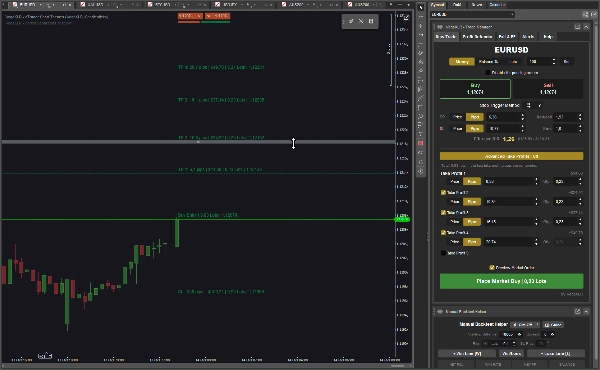Uncheck the Take Profit 4 checkbox

(x=443, y=233)
